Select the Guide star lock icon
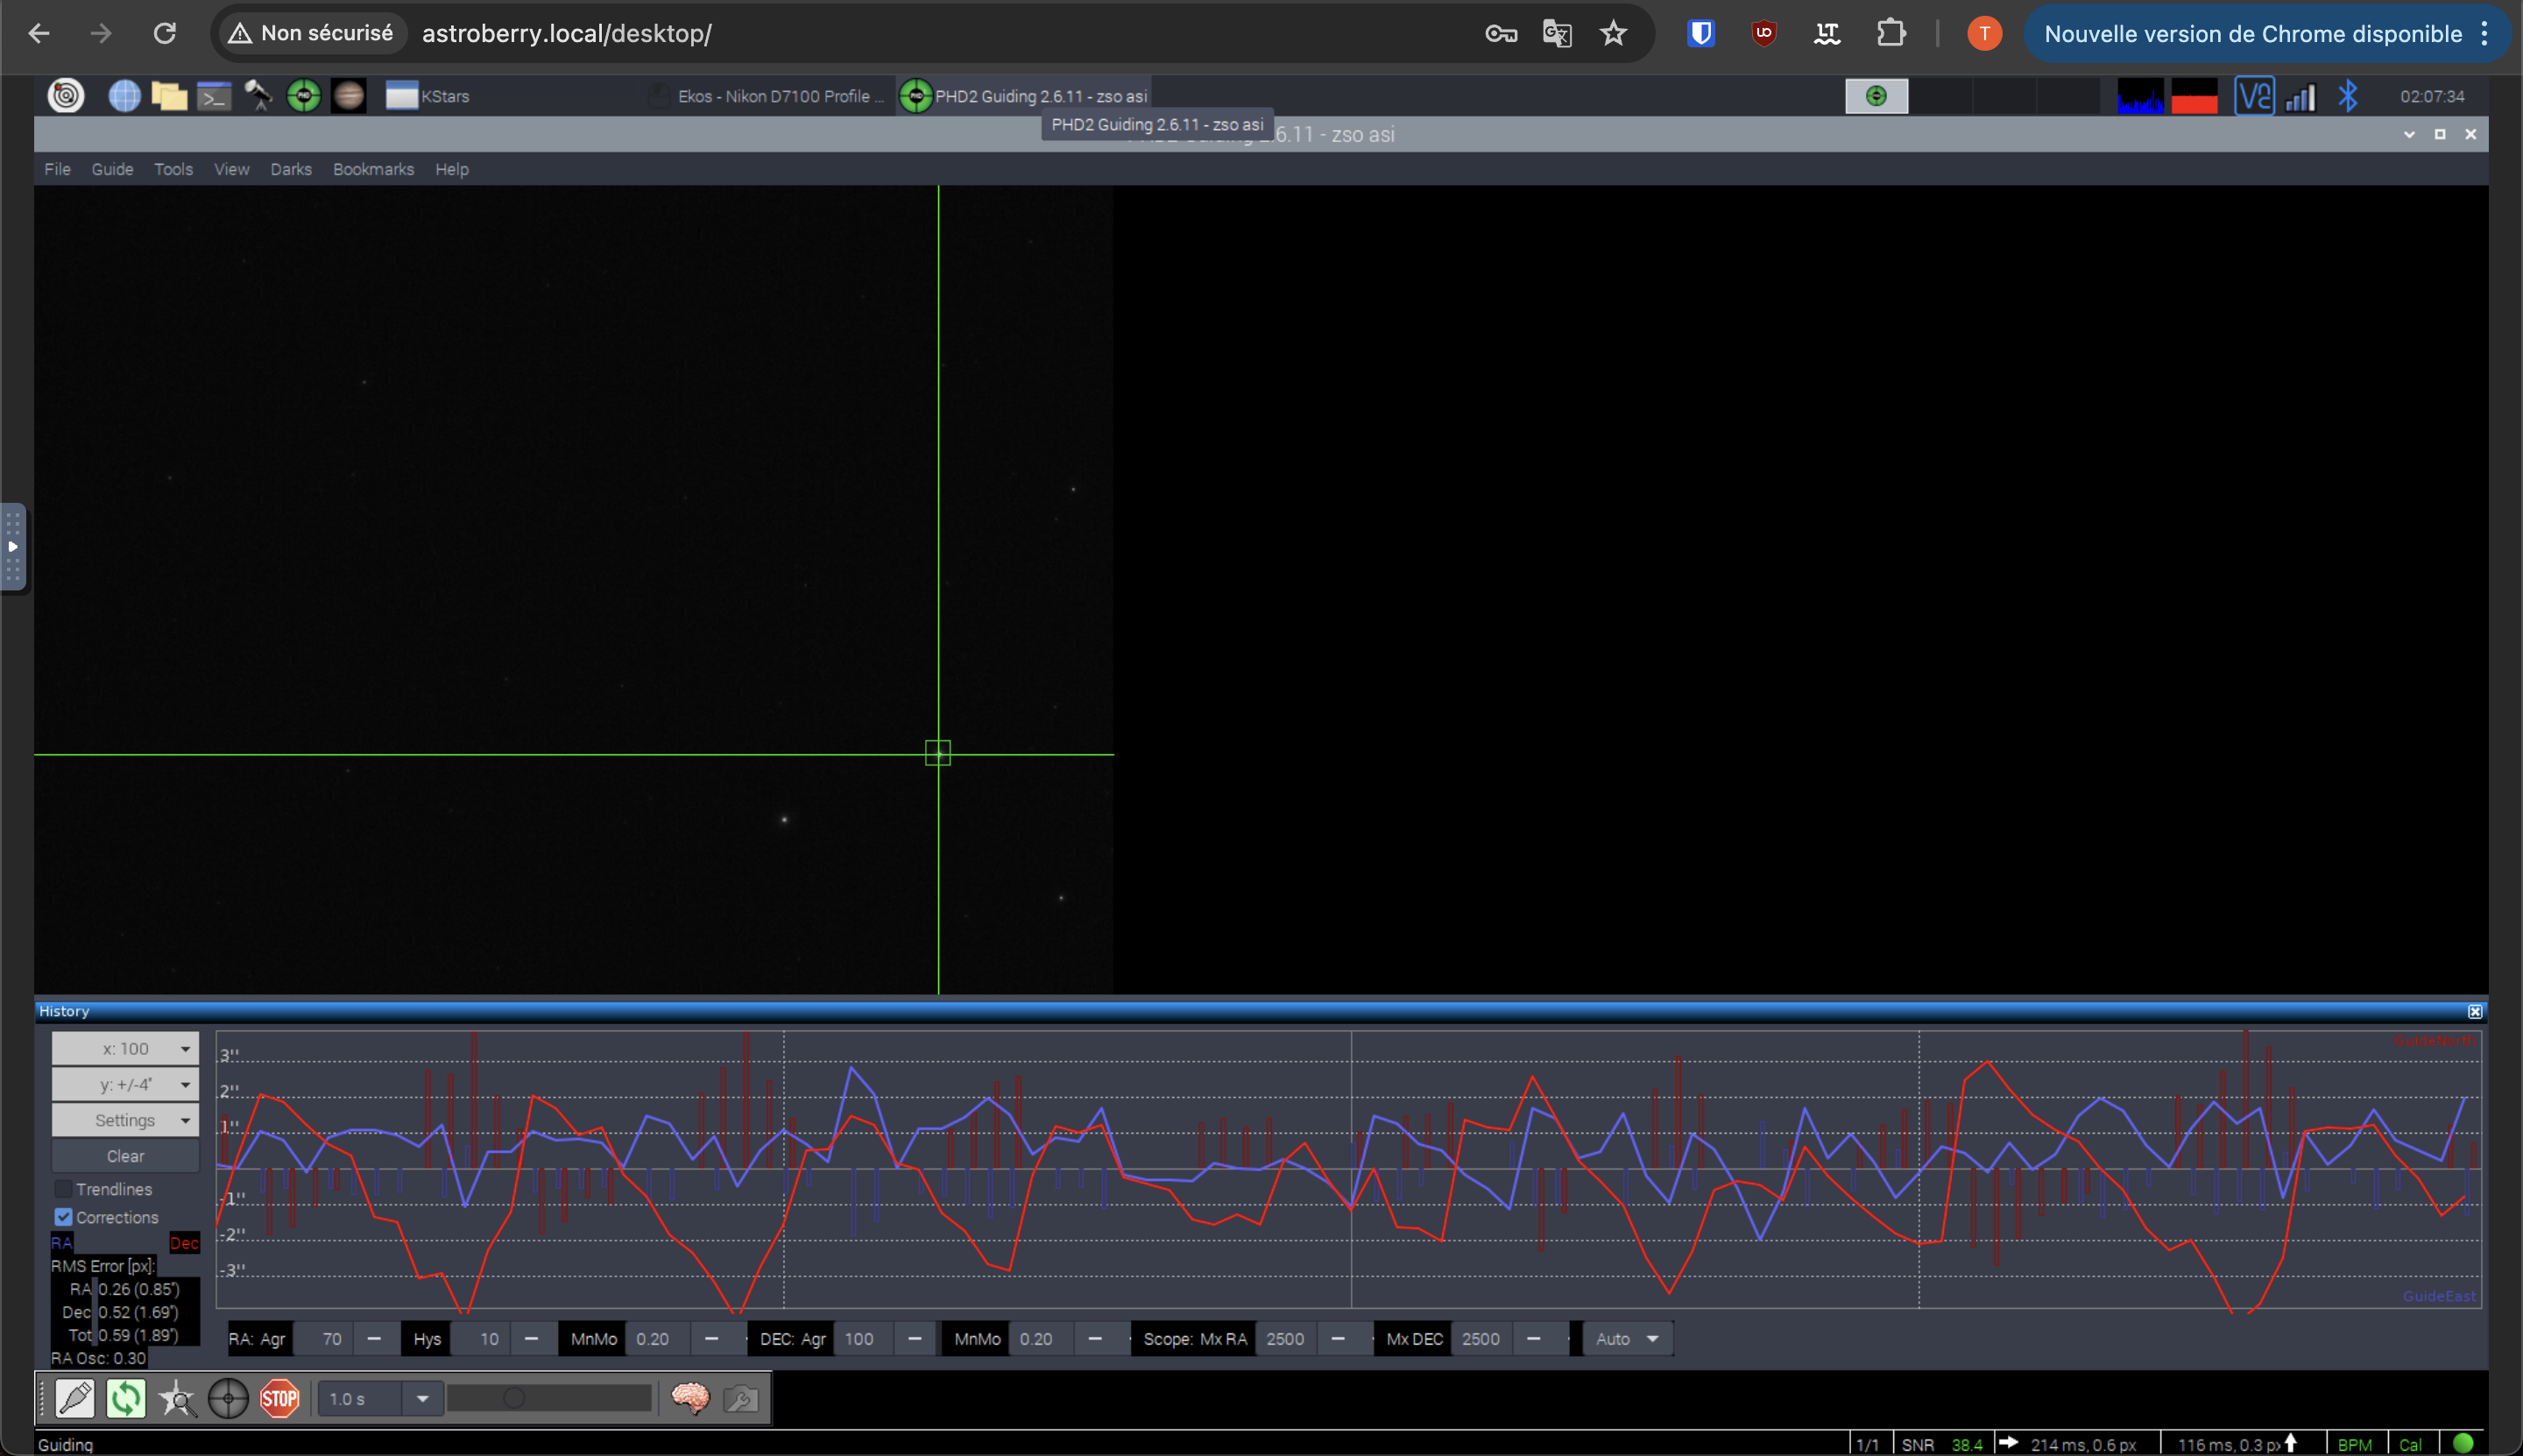2523x1456 pixels. pyautogui.click(x=227, y=1397)
